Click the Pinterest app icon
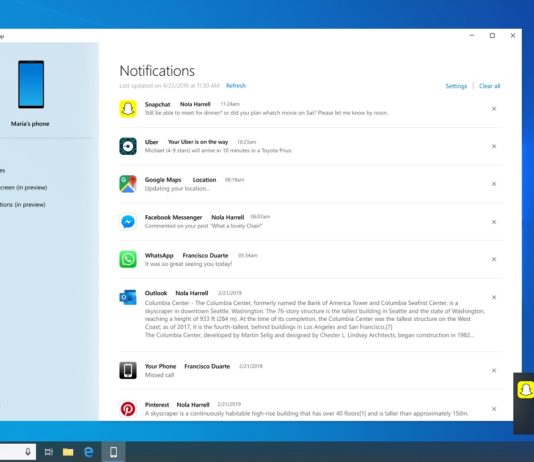534x462 pixels. [128, 409]
